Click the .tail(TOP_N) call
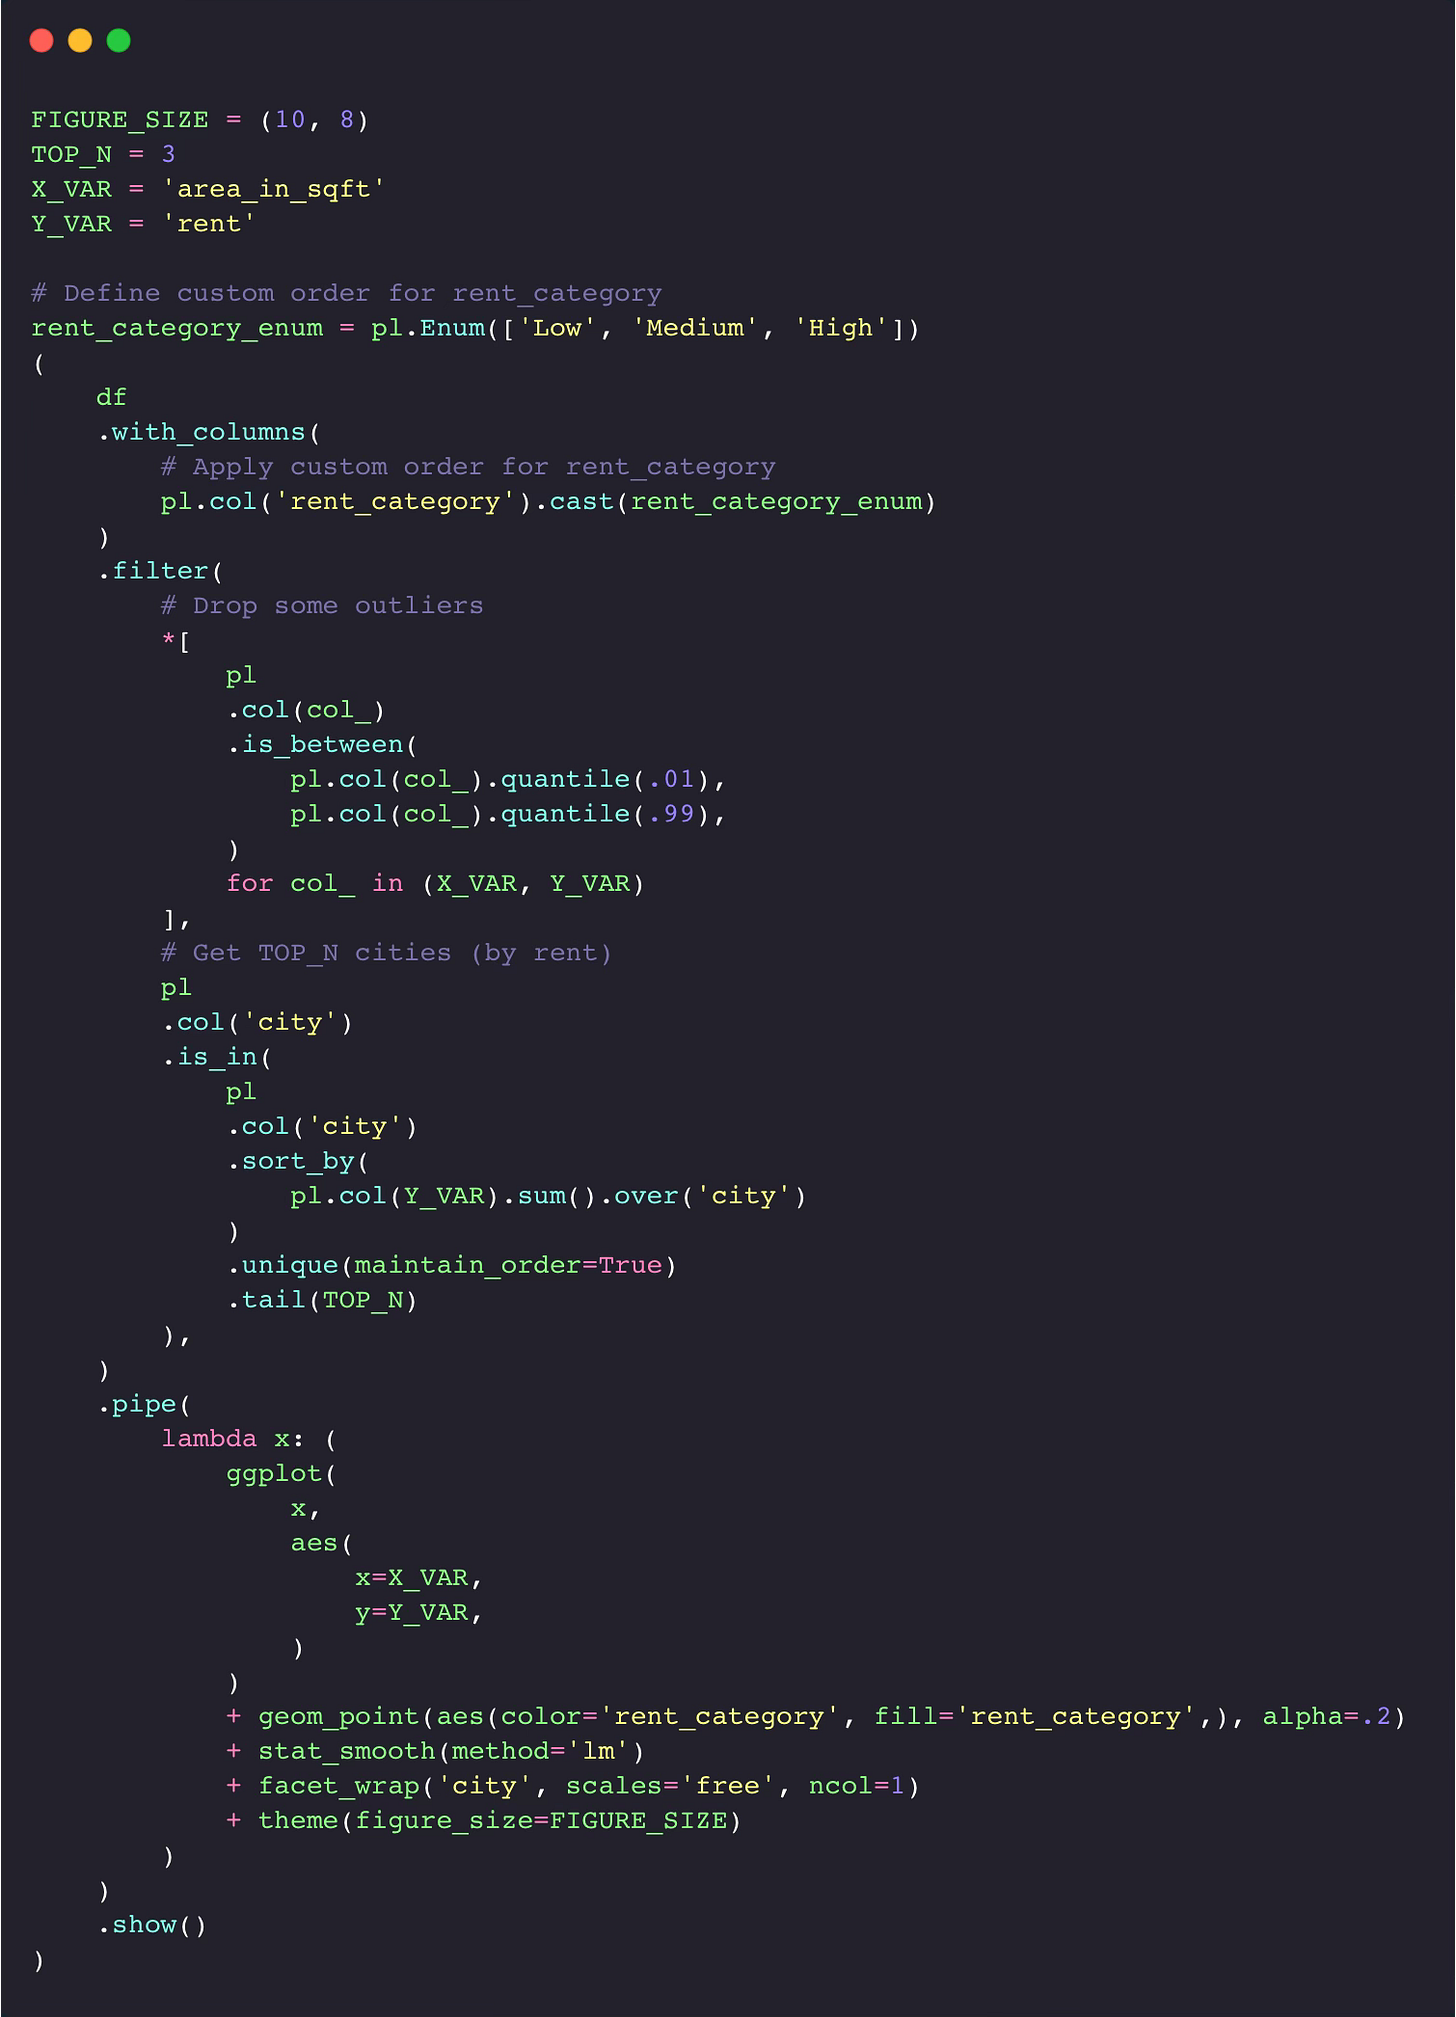1456x2017 pixels. [x=322, y=1300]
